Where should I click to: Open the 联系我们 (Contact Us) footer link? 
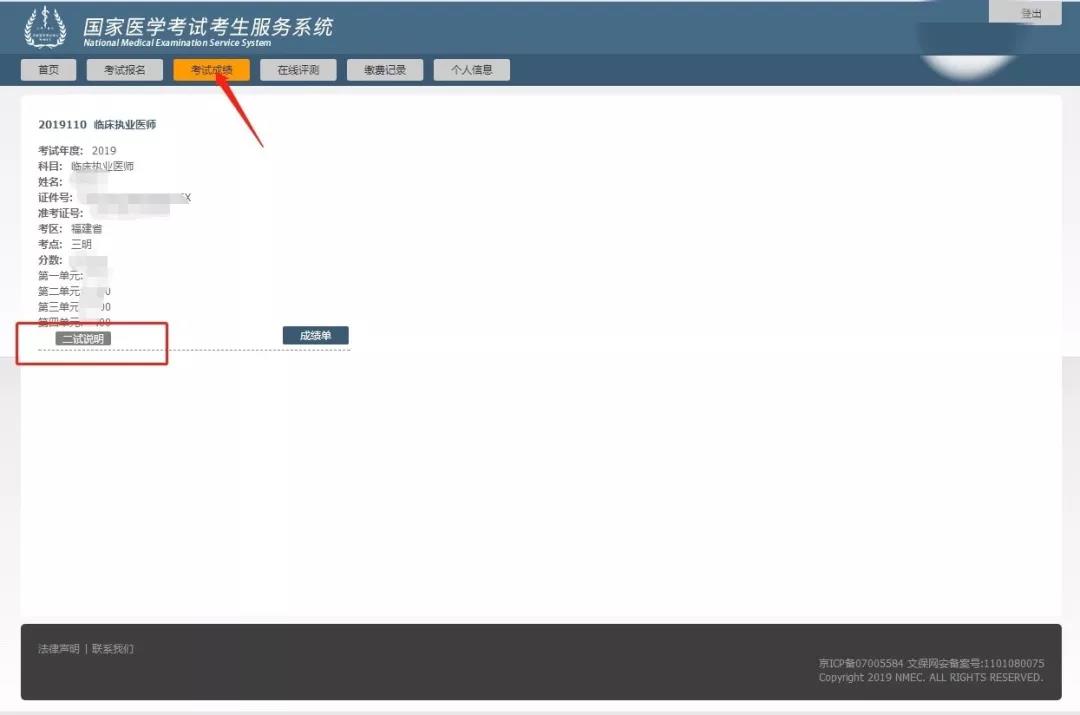point(113,648)
